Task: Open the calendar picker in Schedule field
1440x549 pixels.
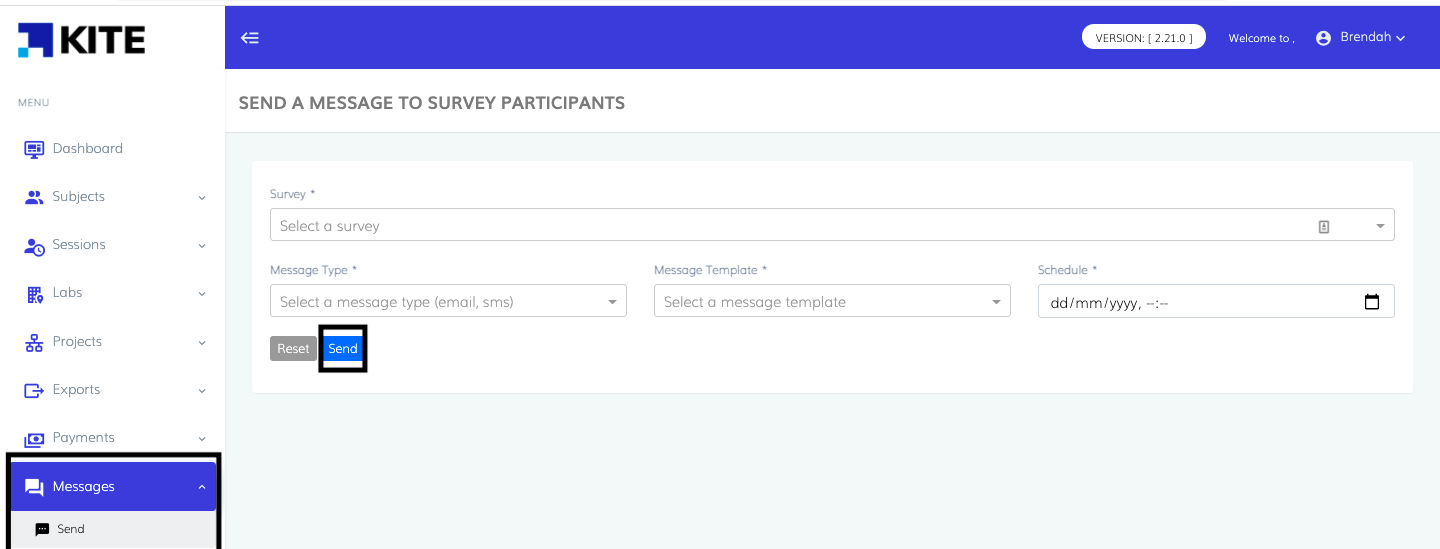Action: [1372, 302]
